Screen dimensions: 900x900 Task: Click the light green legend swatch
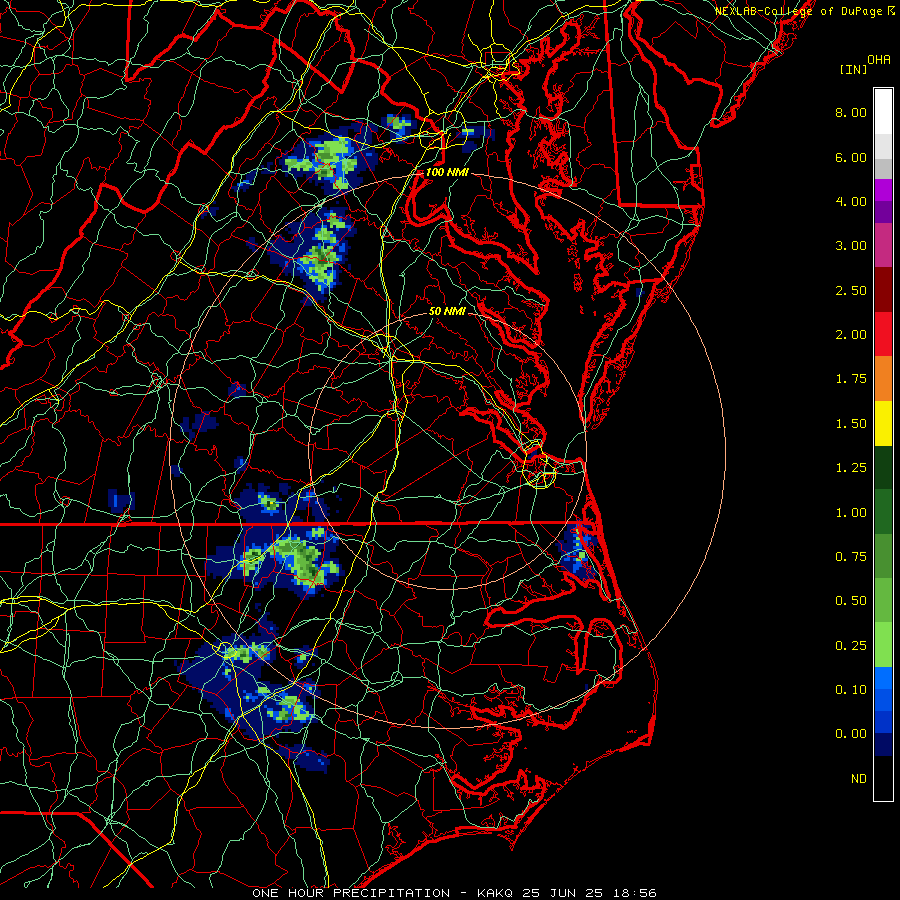click(x=883, y=645)
